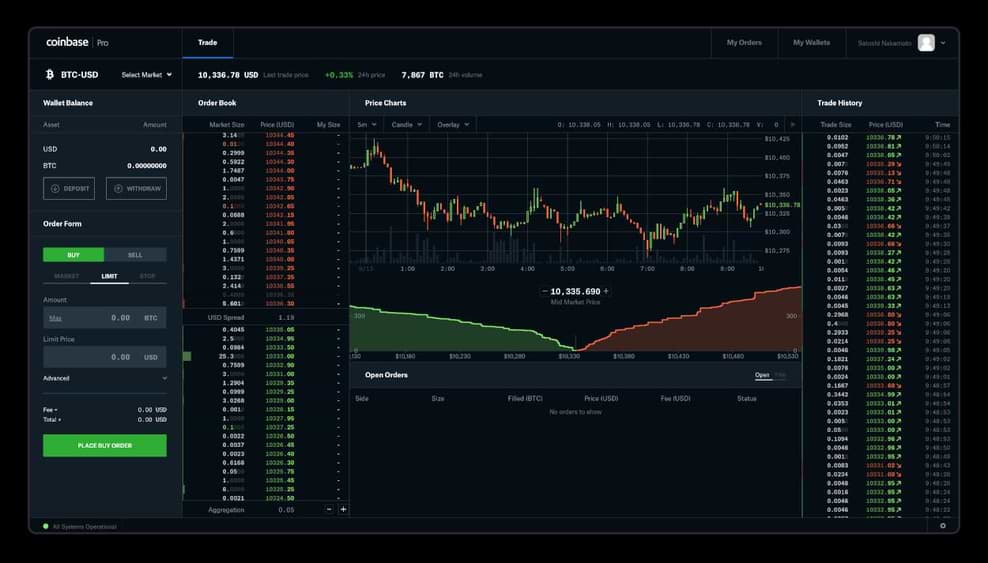The width and height of the screenshot is (988, 563).
Task: Increase order book aggregation with plus
Action: click(x=343, y=509)
